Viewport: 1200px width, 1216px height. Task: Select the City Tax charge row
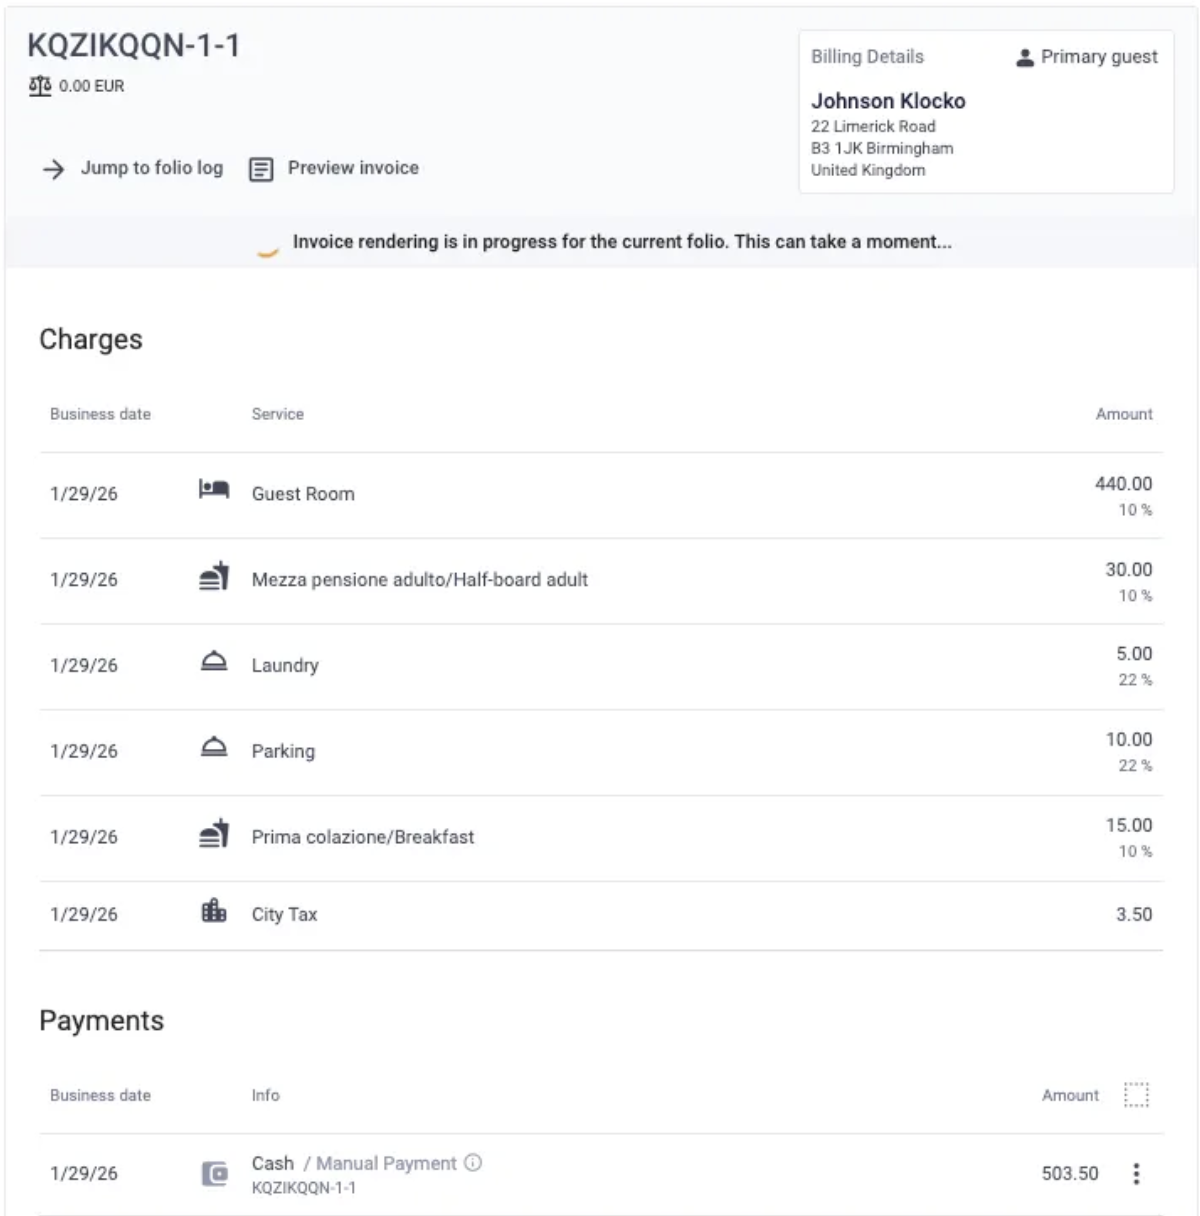[601, 915]
